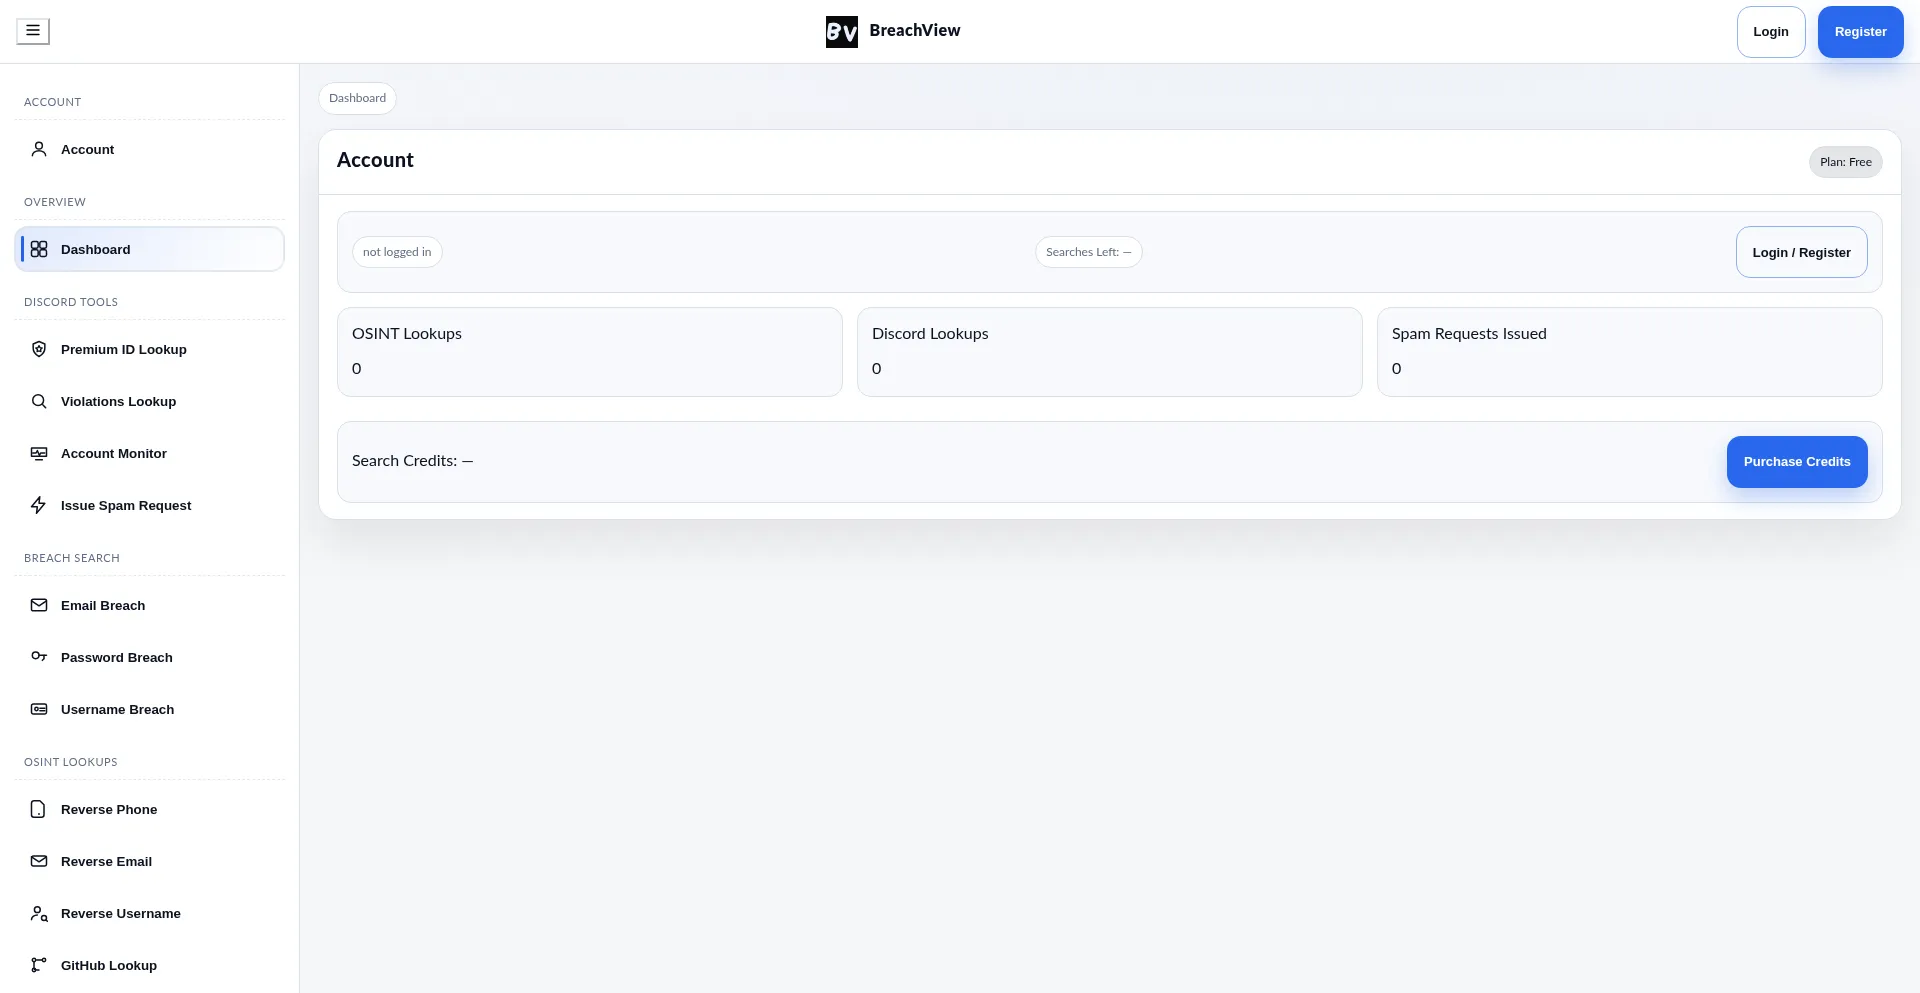Viewport: 1920px width, 993px height.
Task: Click the Login / Register button
Action: pyautogui.click(x=1801, y=252)
